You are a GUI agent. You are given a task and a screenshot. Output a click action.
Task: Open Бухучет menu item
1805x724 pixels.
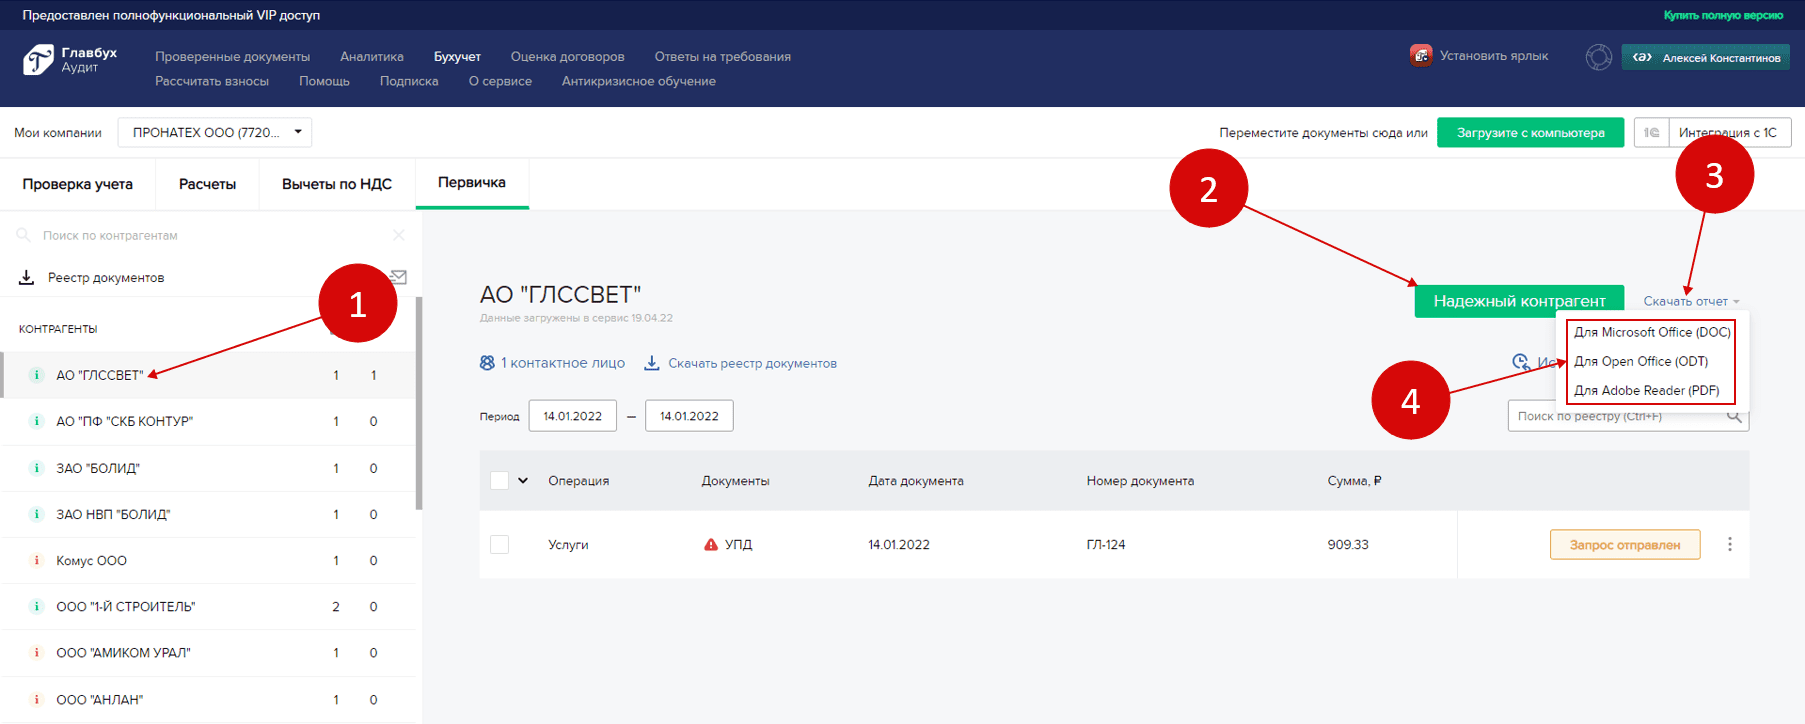click(457, 57)
